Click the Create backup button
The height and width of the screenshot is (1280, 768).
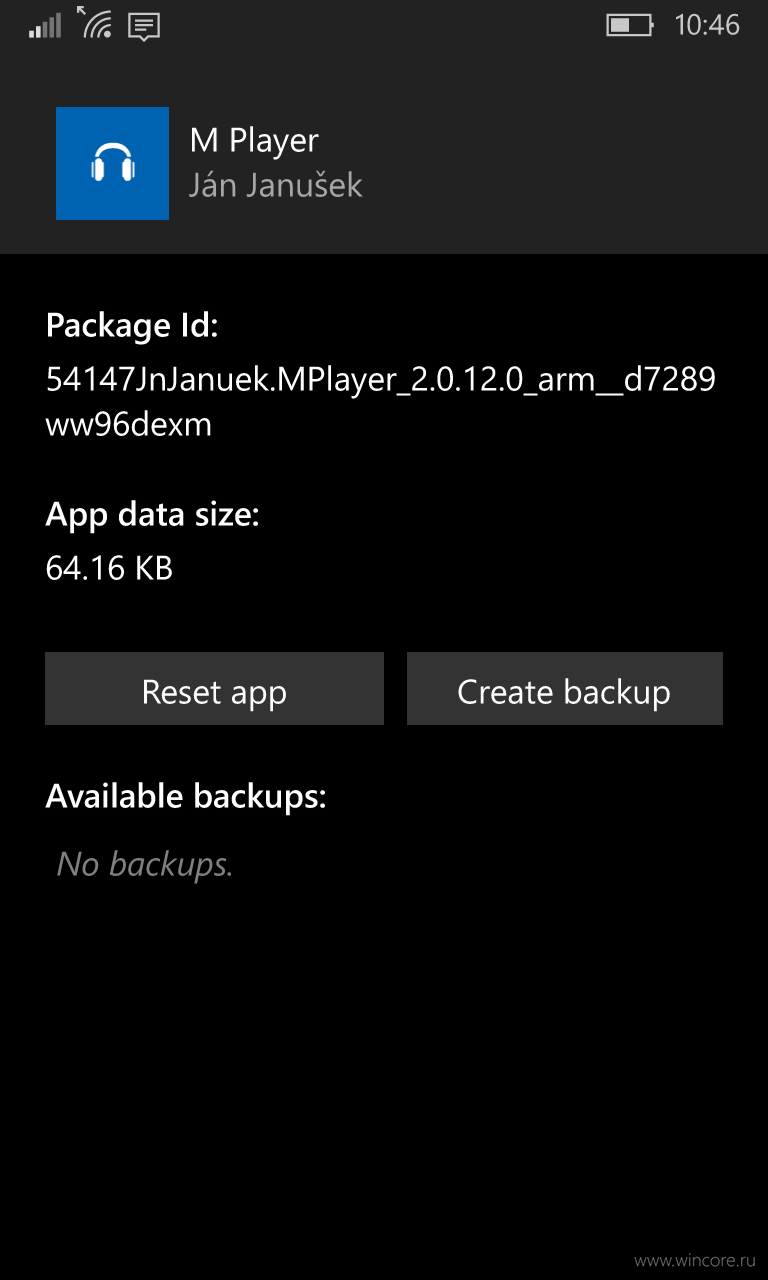pos(564,689)
